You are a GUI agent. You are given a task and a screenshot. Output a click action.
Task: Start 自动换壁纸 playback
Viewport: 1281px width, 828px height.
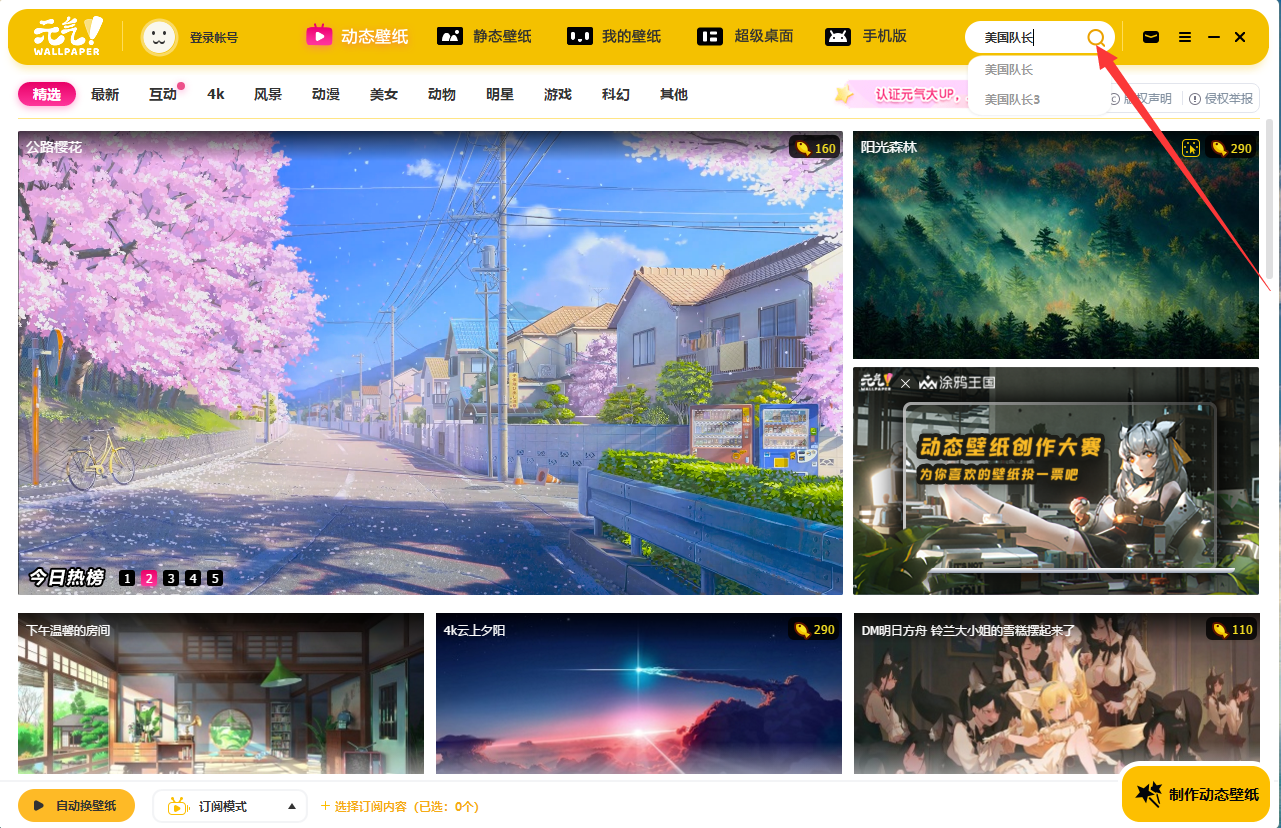pos(76,805)
